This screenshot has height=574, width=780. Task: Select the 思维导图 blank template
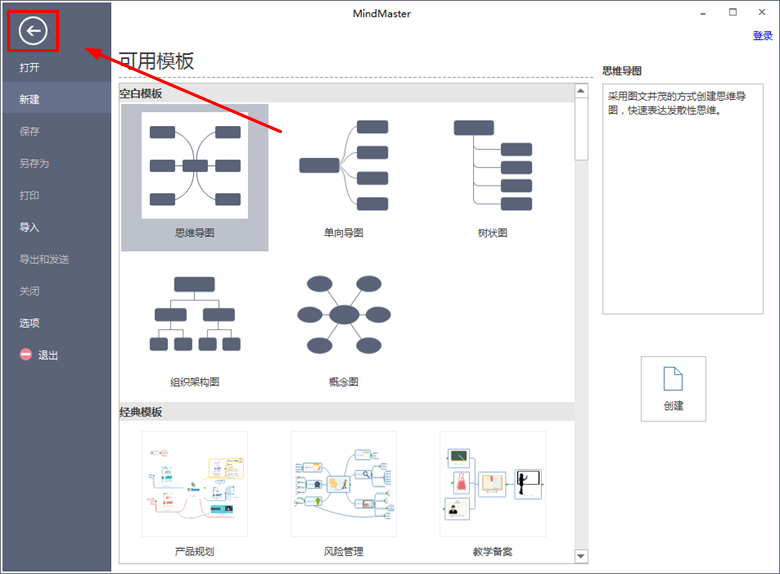click(x=195, y=177)
